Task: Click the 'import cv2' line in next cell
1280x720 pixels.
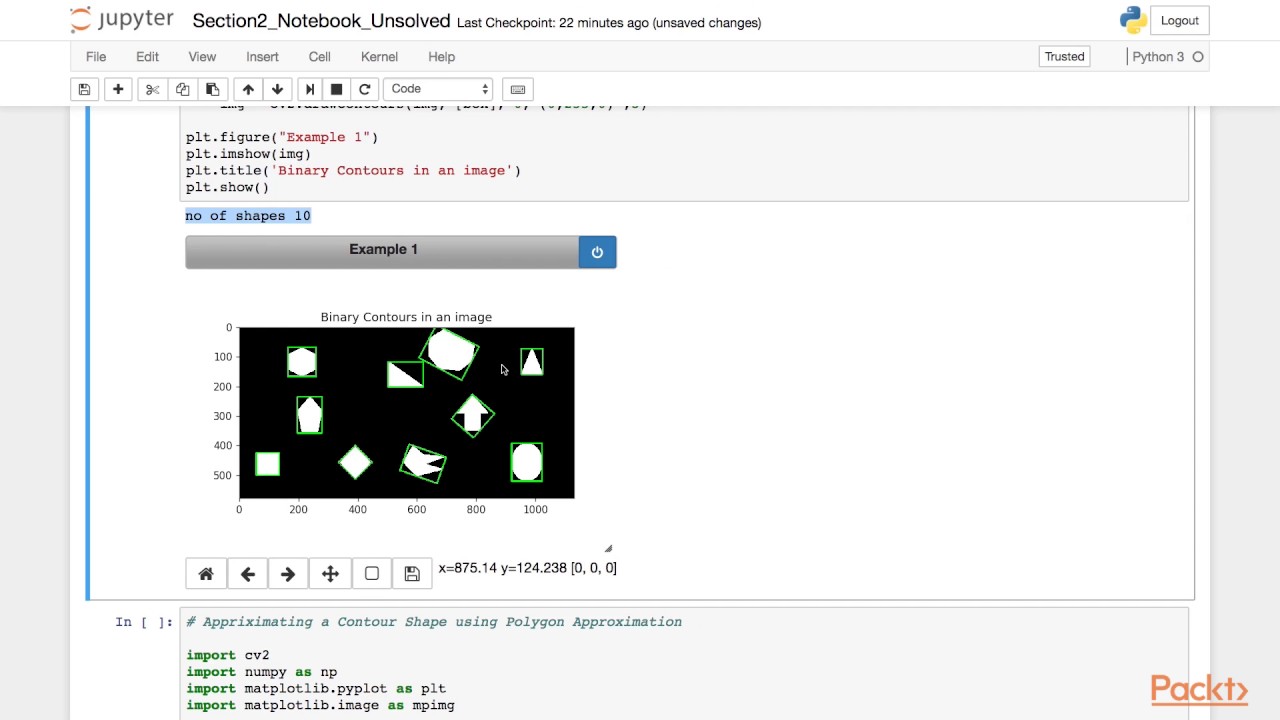Action: (228, 655)
